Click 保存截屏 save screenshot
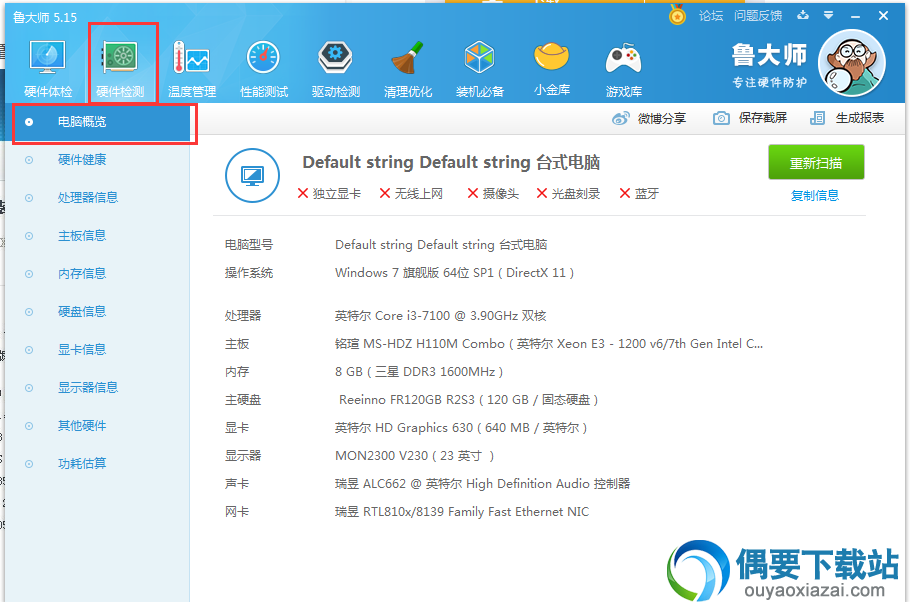Image resolution: width=910 pixels, height=602 pixels. pos(750,118)
